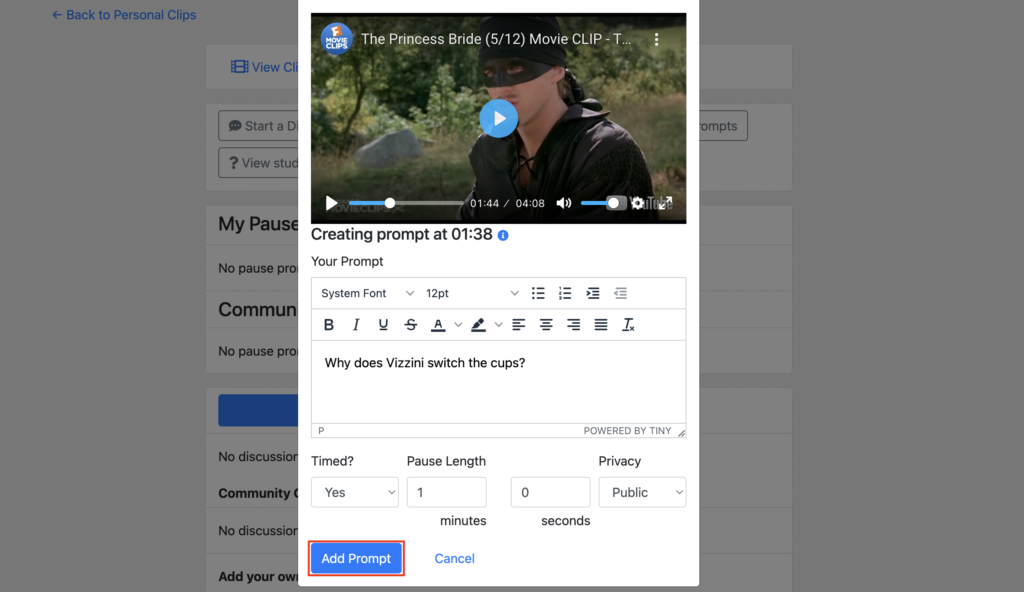
Task: Decrease indent of text
Action: coord(620,293)
